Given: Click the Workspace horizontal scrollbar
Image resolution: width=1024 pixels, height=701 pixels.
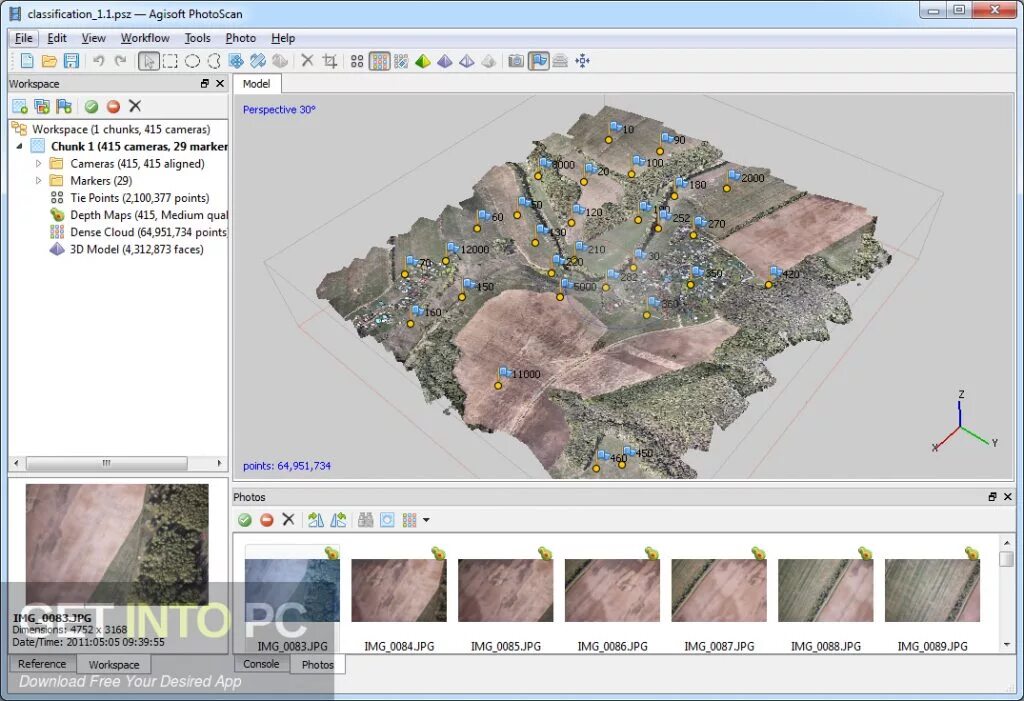Looking at the screenshot, I should (106, 463).
